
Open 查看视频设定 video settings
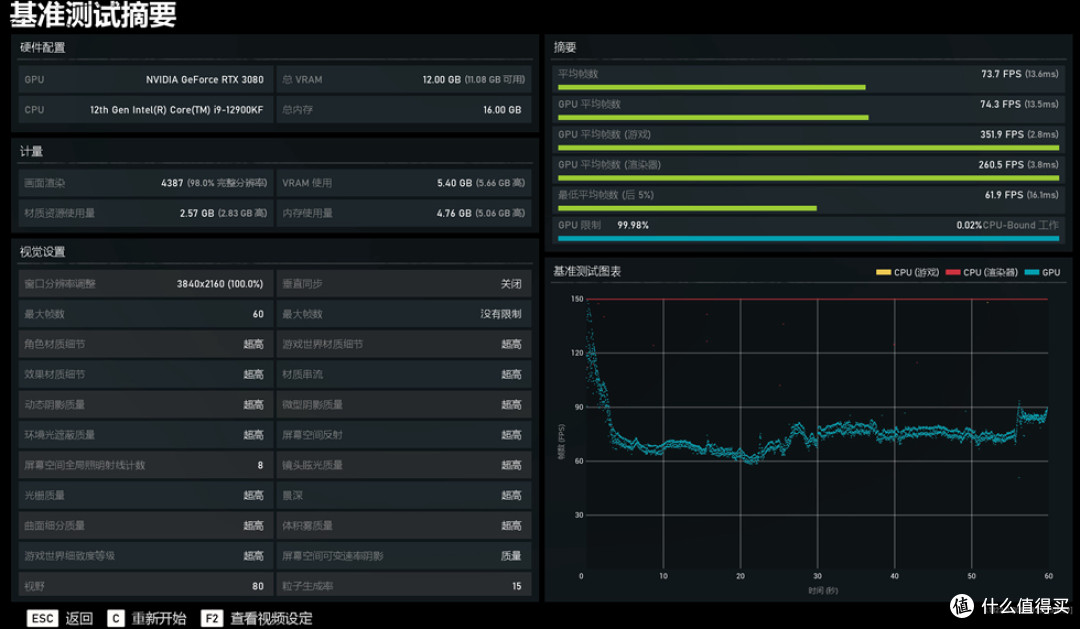(271, 618)
